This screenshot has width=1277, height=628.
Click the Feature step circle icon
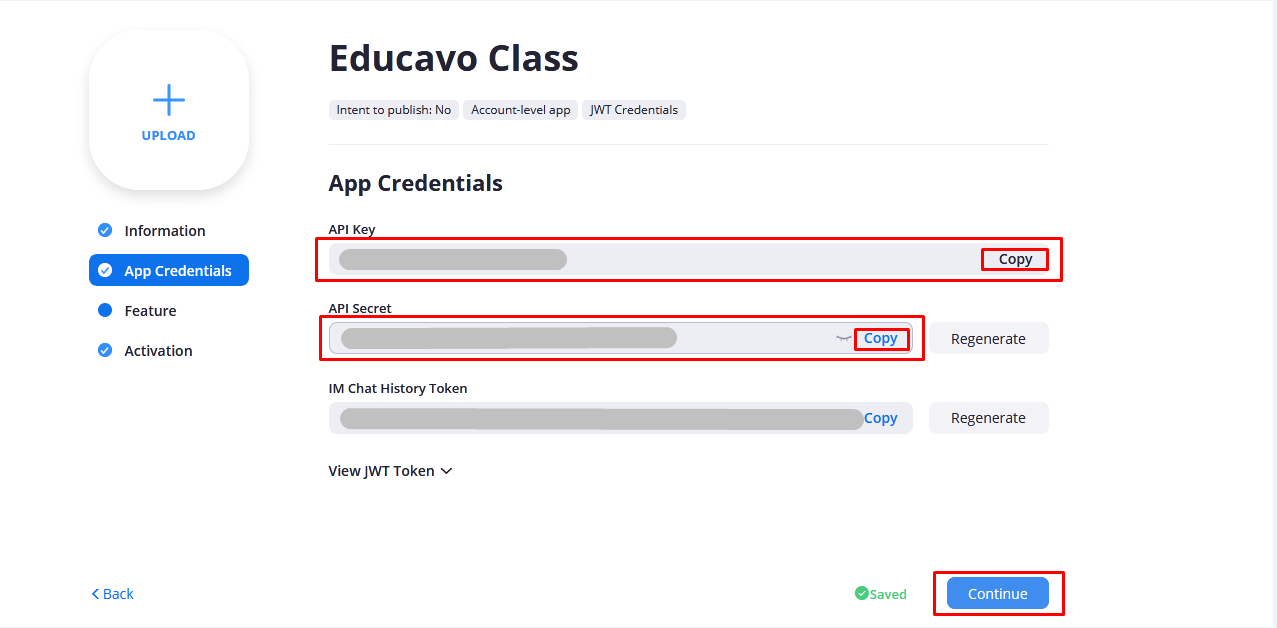[105, 311]
